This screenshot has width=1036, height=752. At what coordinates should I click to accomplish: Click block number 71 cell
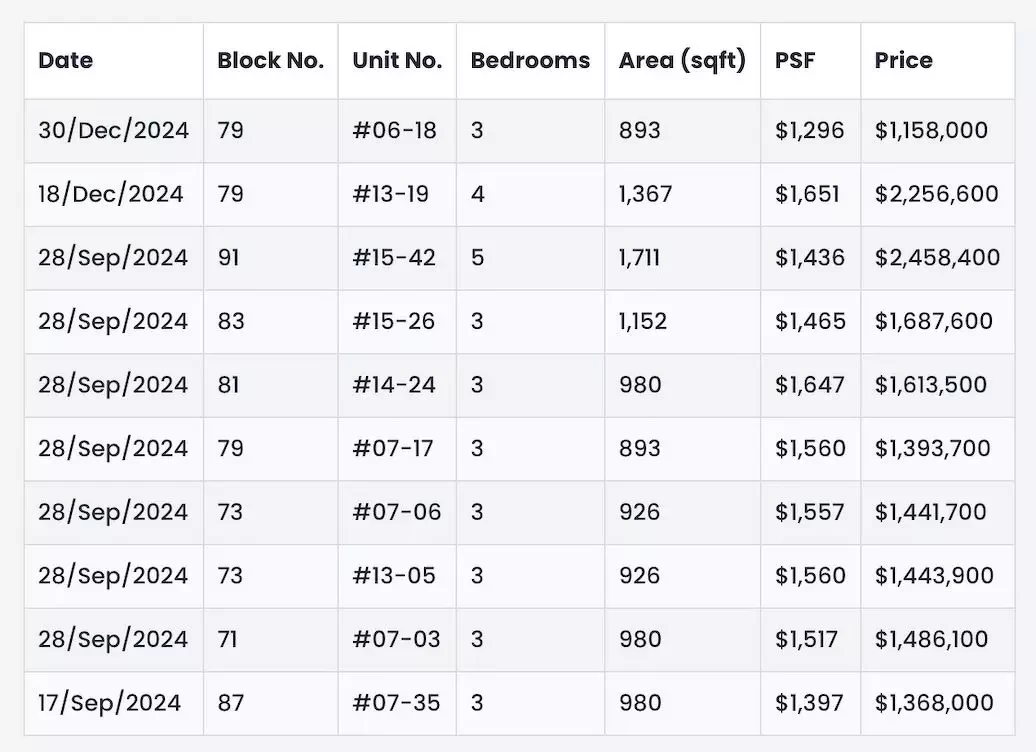click(271, 640)
